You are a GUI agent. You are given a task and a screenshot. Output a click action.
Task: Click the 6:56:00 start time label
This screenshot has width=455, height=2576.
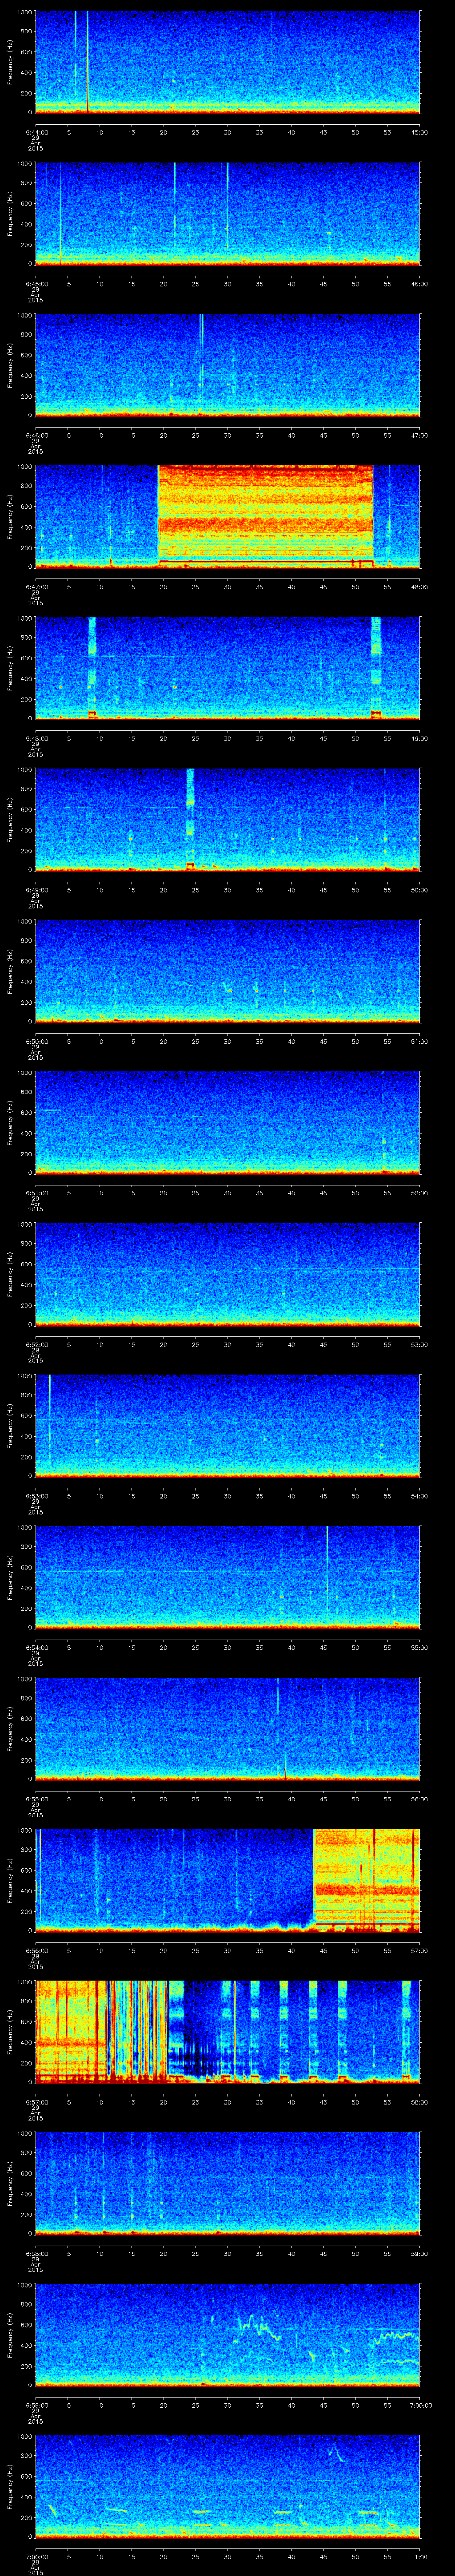[x=36, y=1950]
